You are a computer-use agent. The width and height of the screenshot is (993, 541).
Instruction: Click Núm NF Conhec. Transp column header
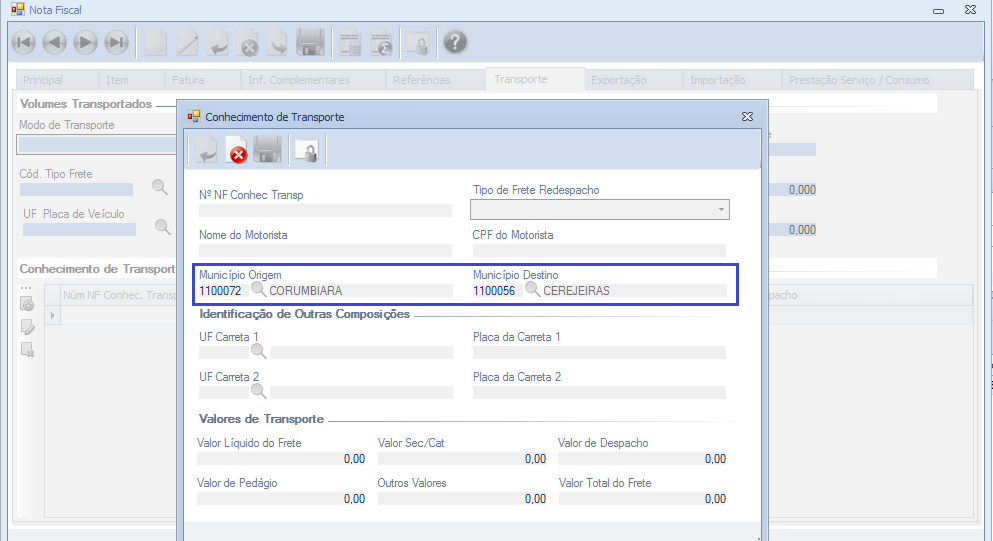120,295
